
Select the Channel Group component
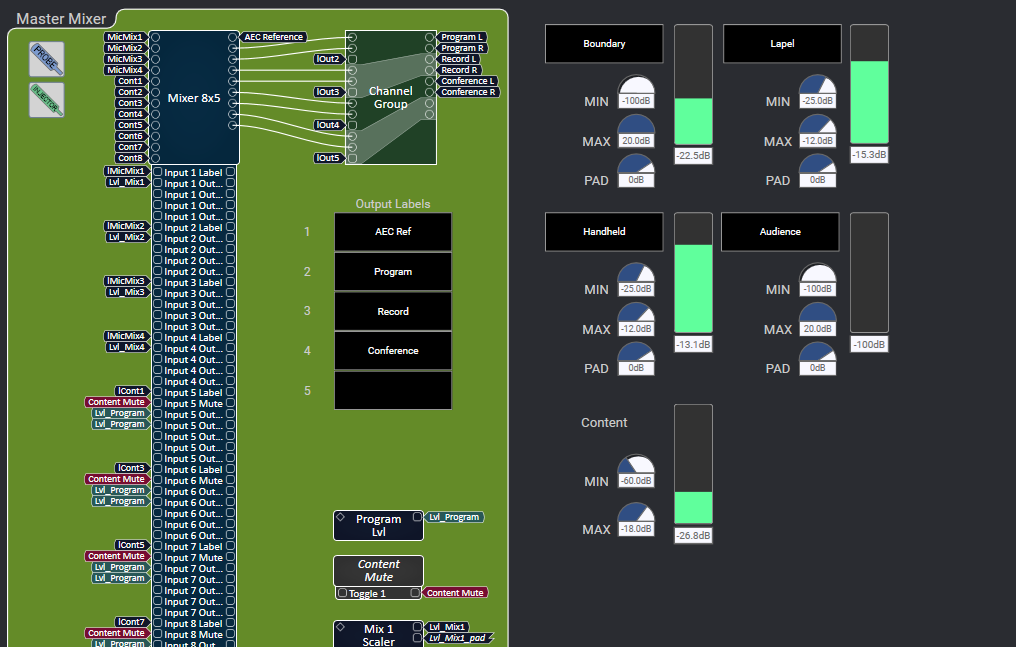pyautogui.click(x=392, y=98)
